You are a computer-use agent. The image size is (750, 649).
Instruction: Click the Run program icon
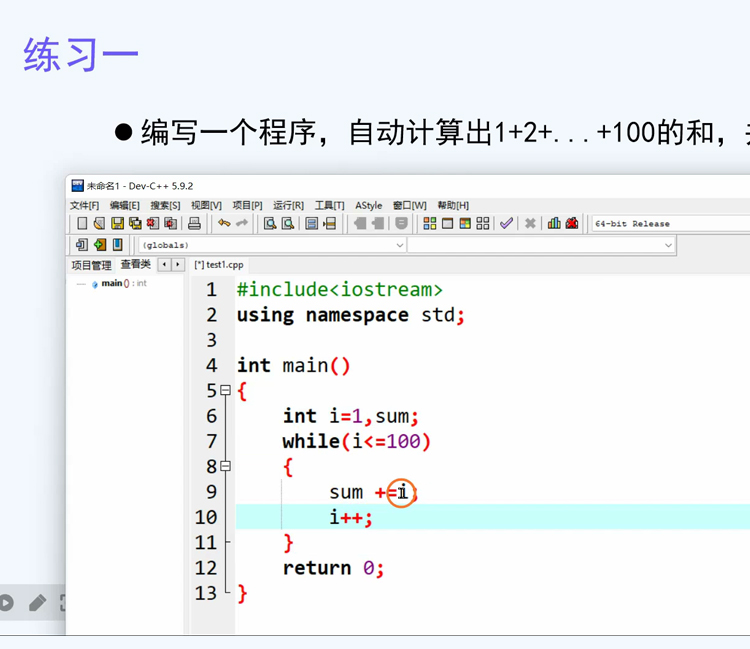click(x=445, y=223)
